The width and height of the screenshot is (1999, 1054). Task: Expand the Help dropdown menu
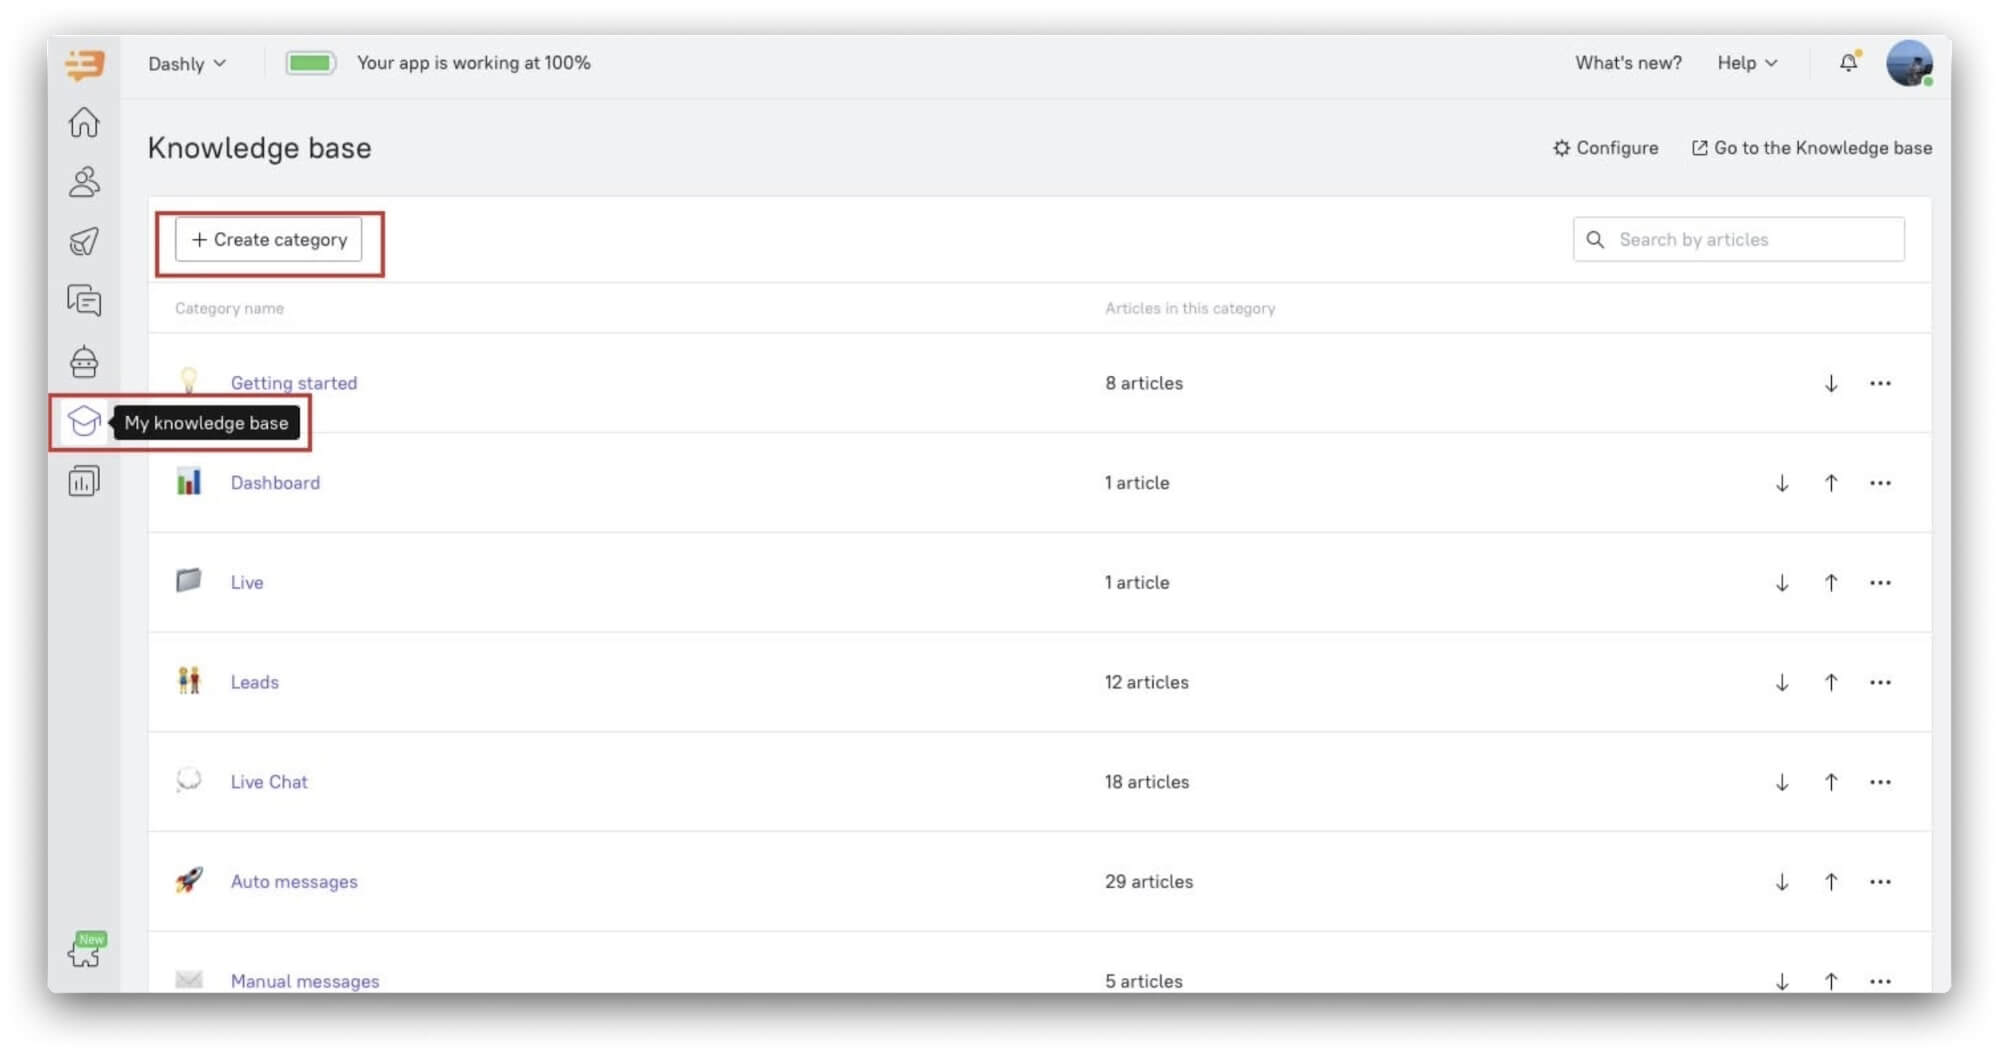point(1747,63)
